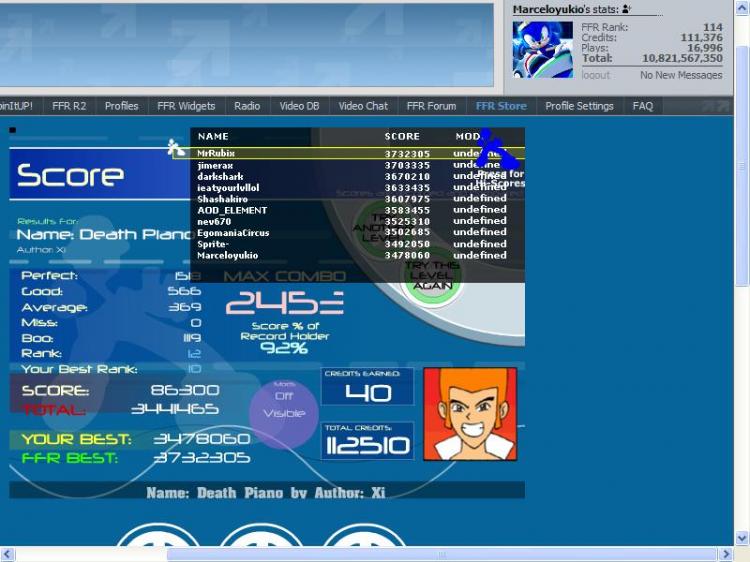The image size is (750, 562).
Task: Open Profile Settings
Action: (579, 106)
